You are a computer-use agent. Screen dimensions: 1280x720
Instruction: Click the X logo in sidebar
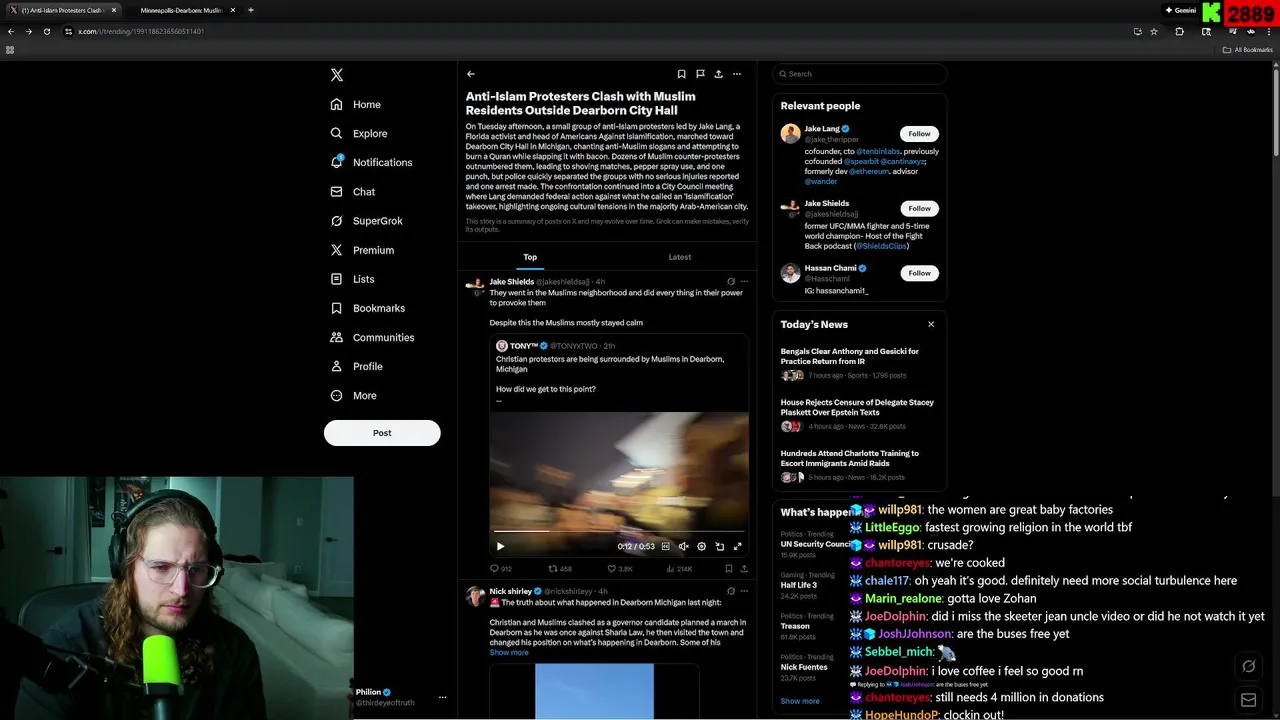pyautogui.click(x=337, y=75)
